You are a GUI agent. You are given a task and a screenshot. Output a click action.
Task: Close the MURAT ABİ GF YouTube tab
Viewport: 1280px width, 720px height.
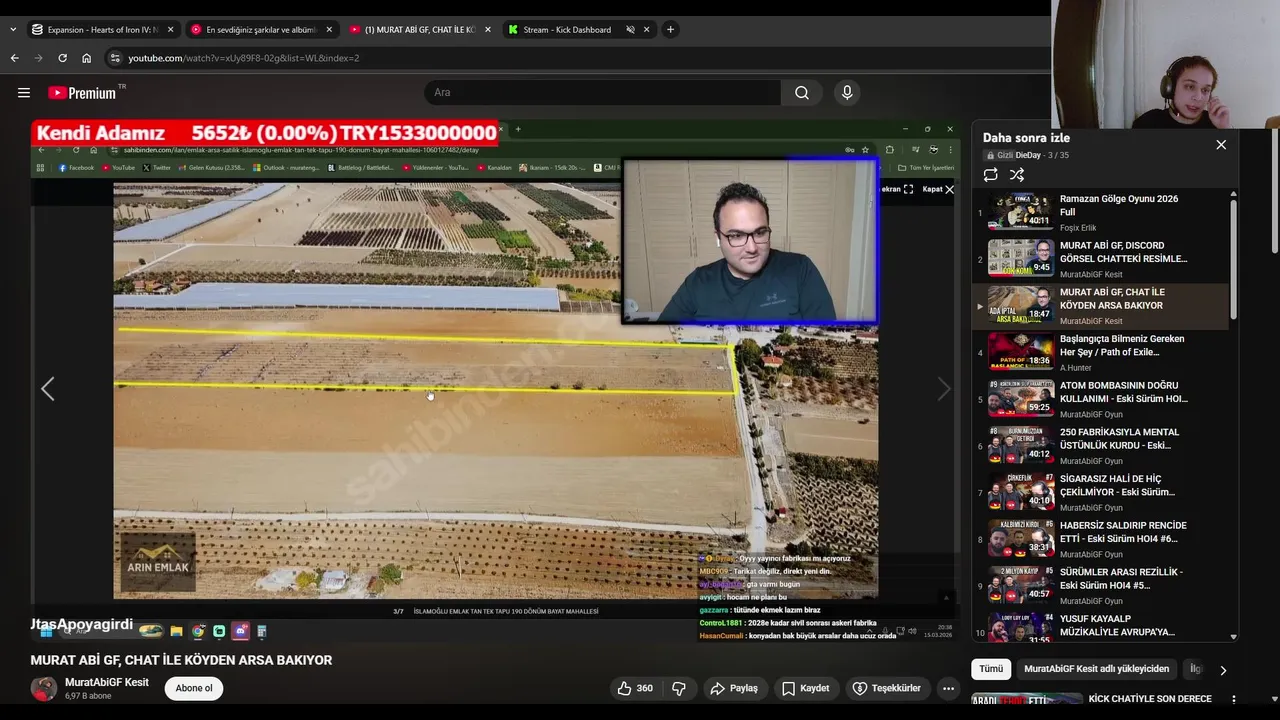point(488,30)
